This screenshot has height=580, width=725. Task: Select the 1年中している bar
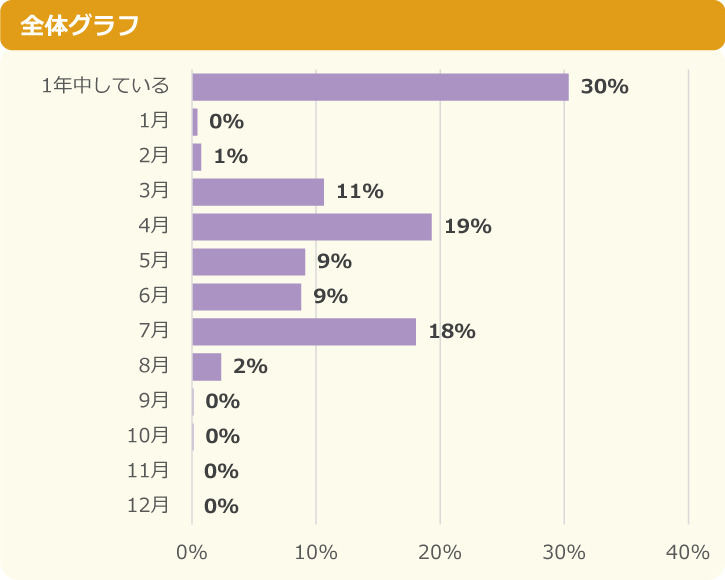click(x=381, y=87)
